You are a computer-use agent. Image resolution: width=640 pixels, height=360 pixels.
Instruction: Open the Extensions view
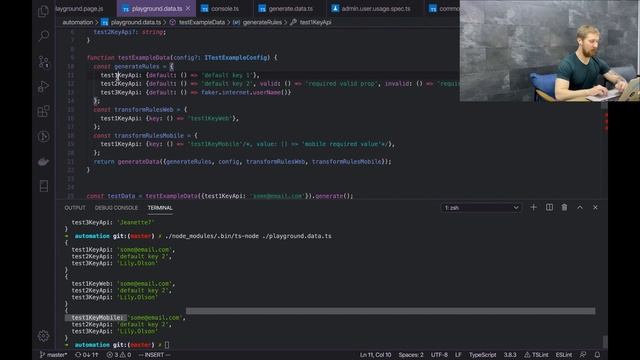coord(43,111)
